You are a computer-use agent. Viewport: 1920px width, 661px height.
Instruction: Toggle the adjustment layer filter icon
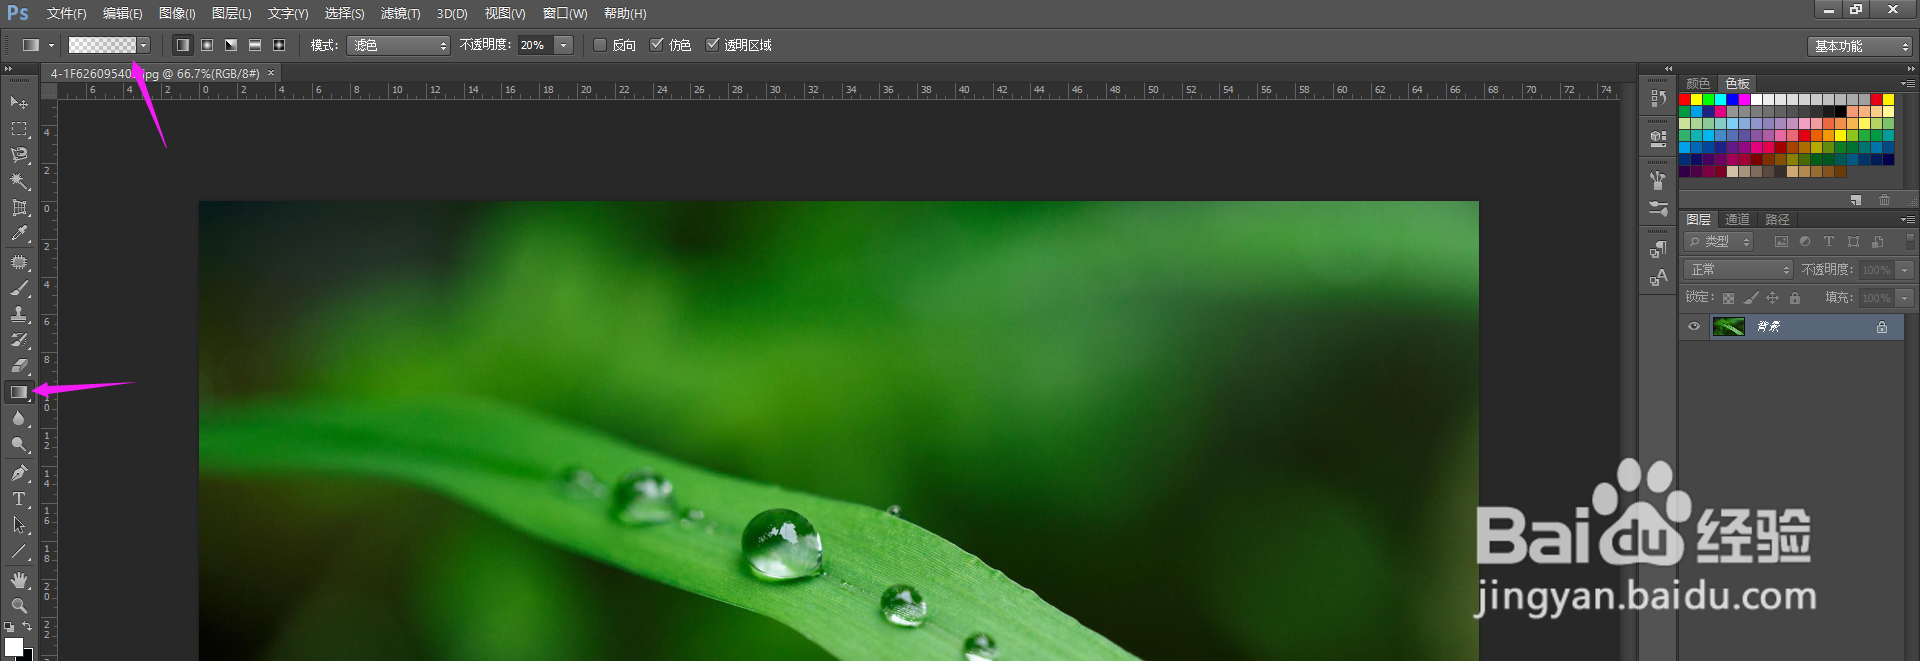pyautogui.click(x=1805, y=242)
